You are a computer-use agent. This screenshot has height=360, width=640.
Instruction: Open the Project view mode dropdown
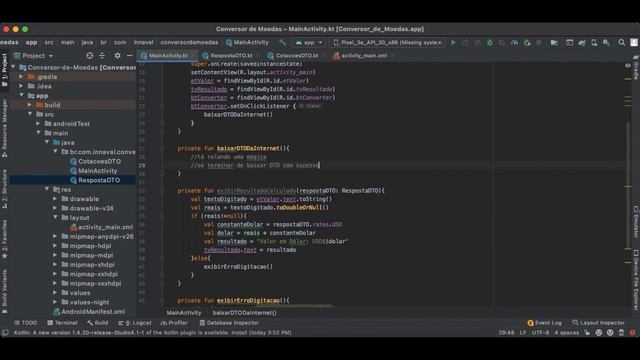34,56
